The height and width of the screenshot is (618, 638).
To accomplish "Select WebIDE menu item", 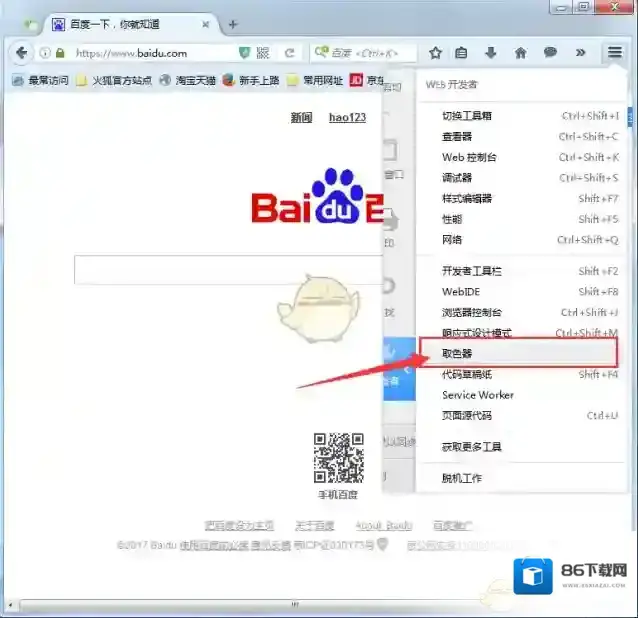I will pyautogui.click(x=523, y=292).
